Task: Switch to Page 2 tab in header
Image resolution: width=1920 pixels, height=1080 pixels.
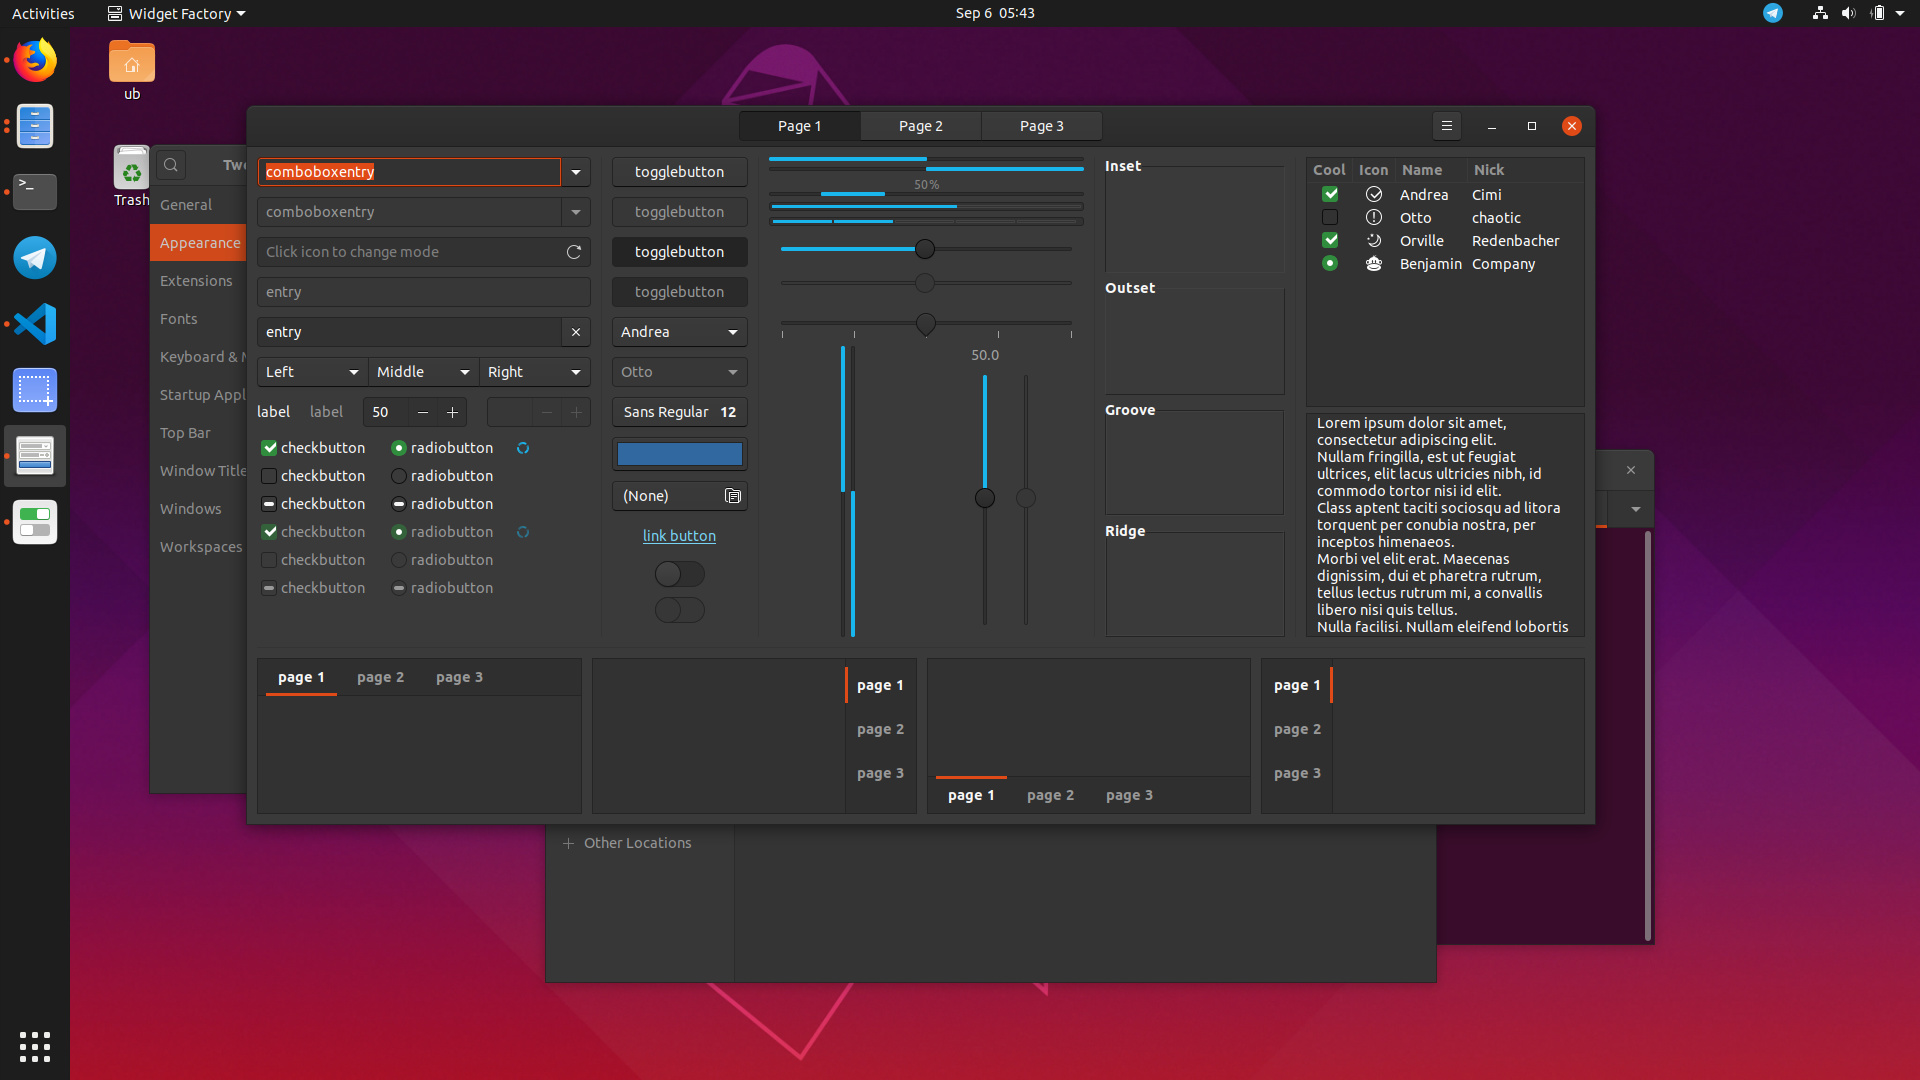Action: [x=920, y=126]
